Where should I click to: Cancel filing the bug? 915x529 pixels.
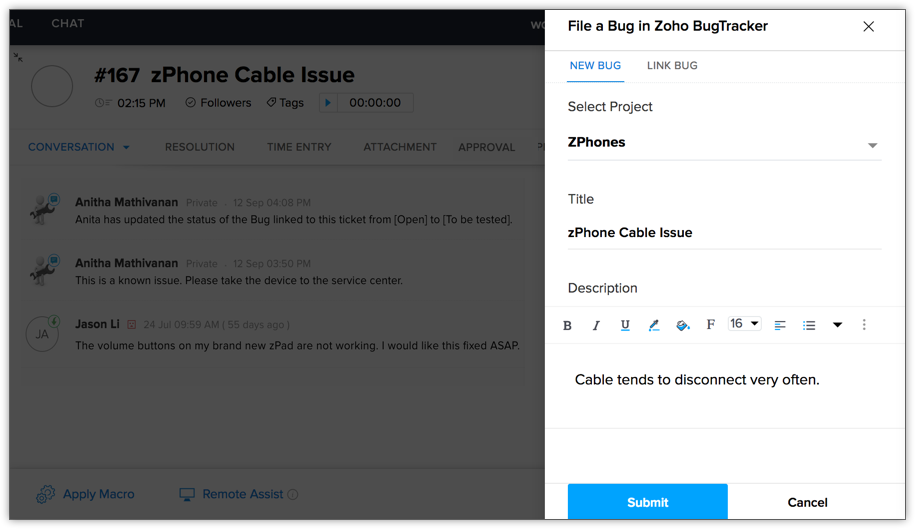(807, 502)
